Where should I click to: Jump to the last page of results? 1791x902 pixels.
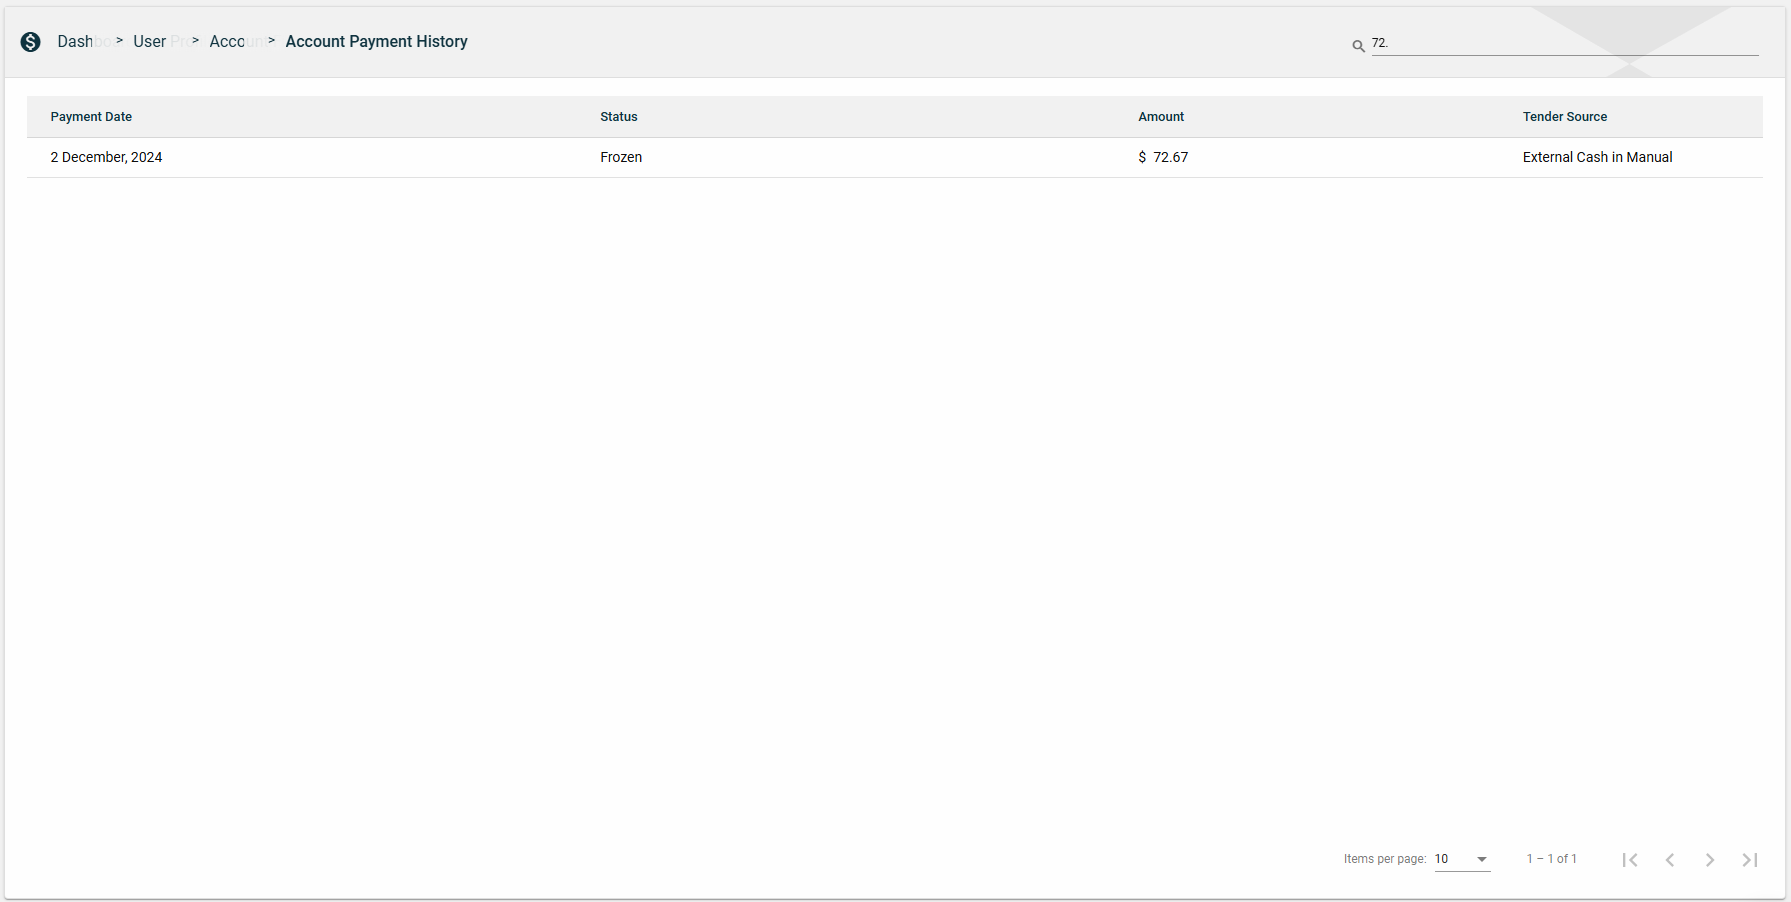(1750, 860)
